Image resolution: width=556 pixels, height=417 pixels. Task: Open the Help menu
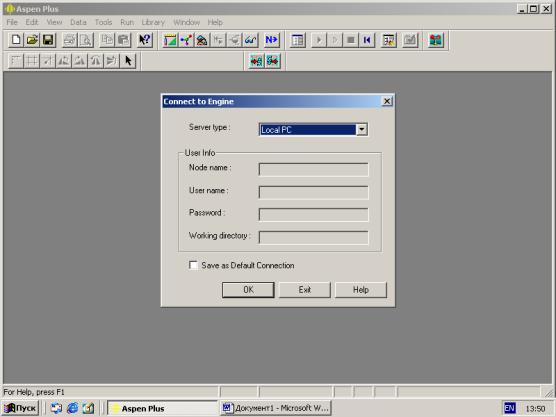215,22
